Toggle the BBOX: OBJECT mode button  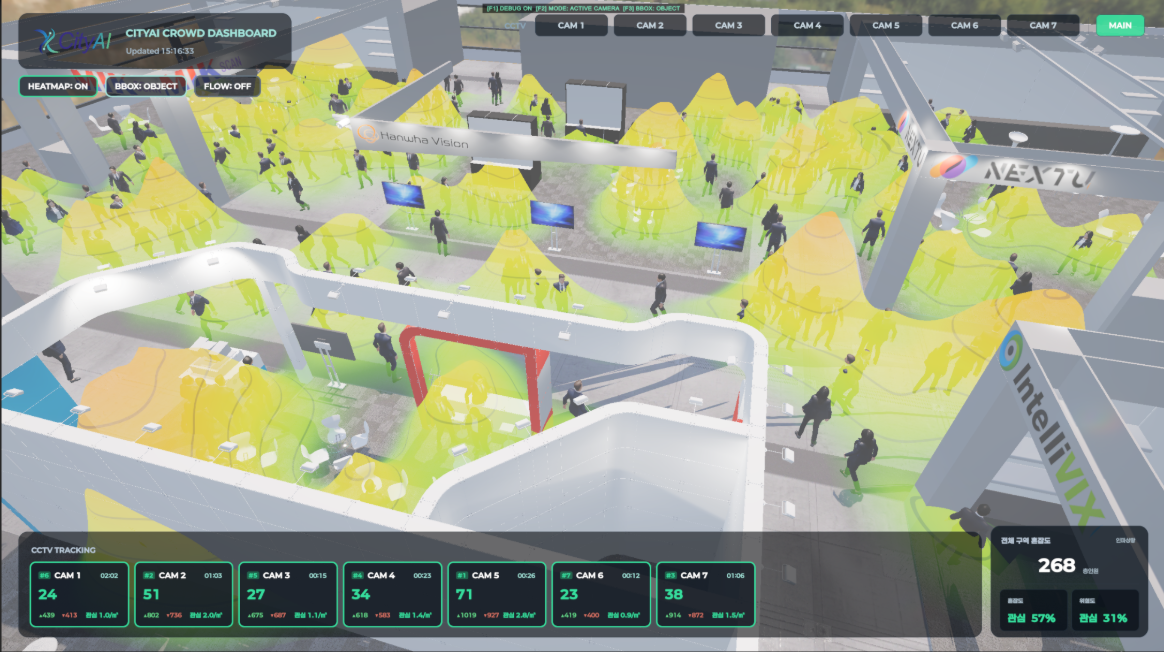click(x=146, y=86)
